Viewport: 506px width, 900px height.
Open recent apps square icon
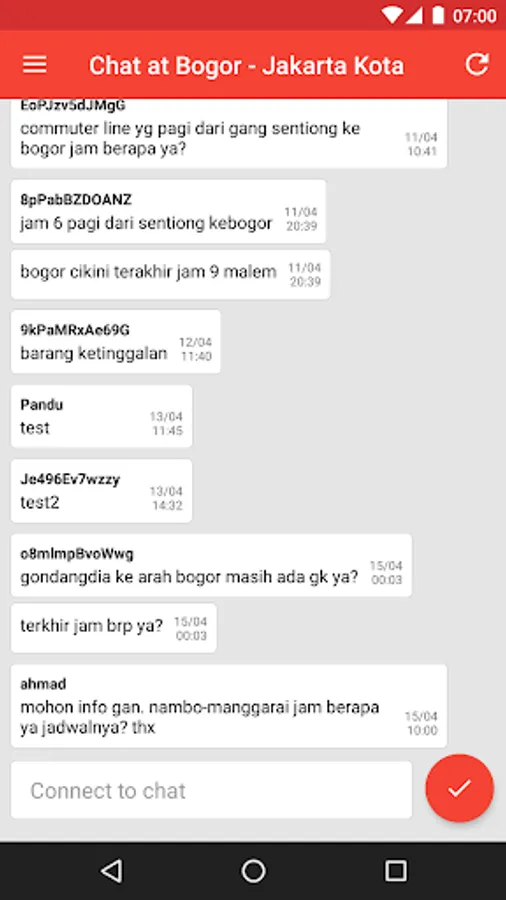coord(395,871)
